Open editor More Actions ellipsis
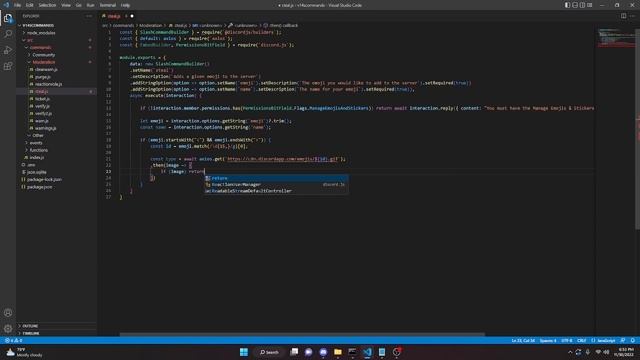 (632, 16)
